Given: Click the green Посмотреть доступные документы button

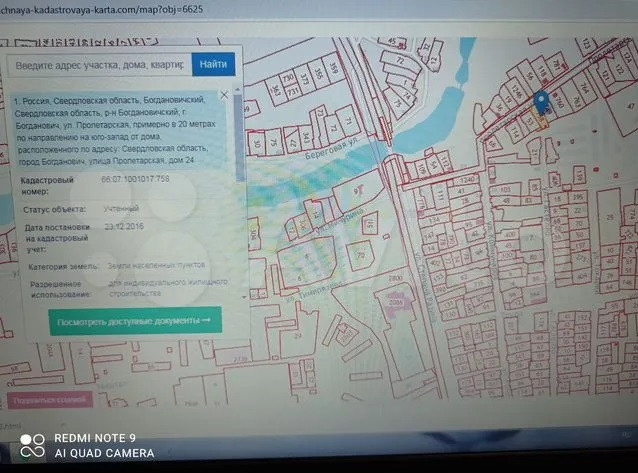Looking at the screenshot, I should coord(135,321).
